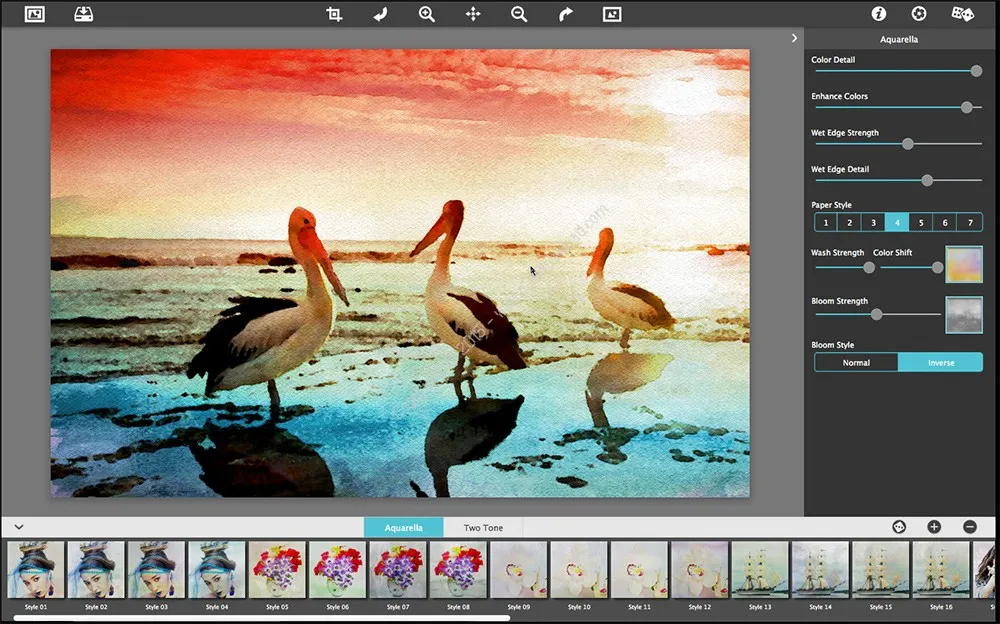Viewport: 1000px width, 624px height.
Task: Click the Wash Strength slider handle
Action: click(869, 268)
